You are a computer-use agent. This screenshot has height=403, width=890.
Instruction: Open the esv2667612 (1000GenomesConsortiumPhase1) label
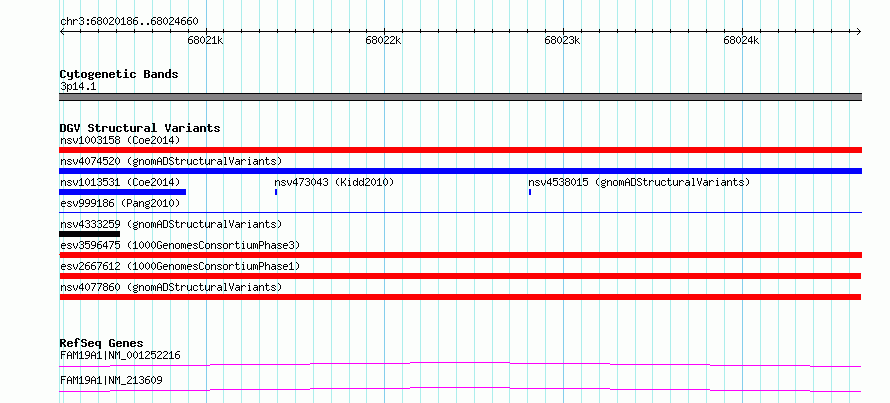coord(180,266)
